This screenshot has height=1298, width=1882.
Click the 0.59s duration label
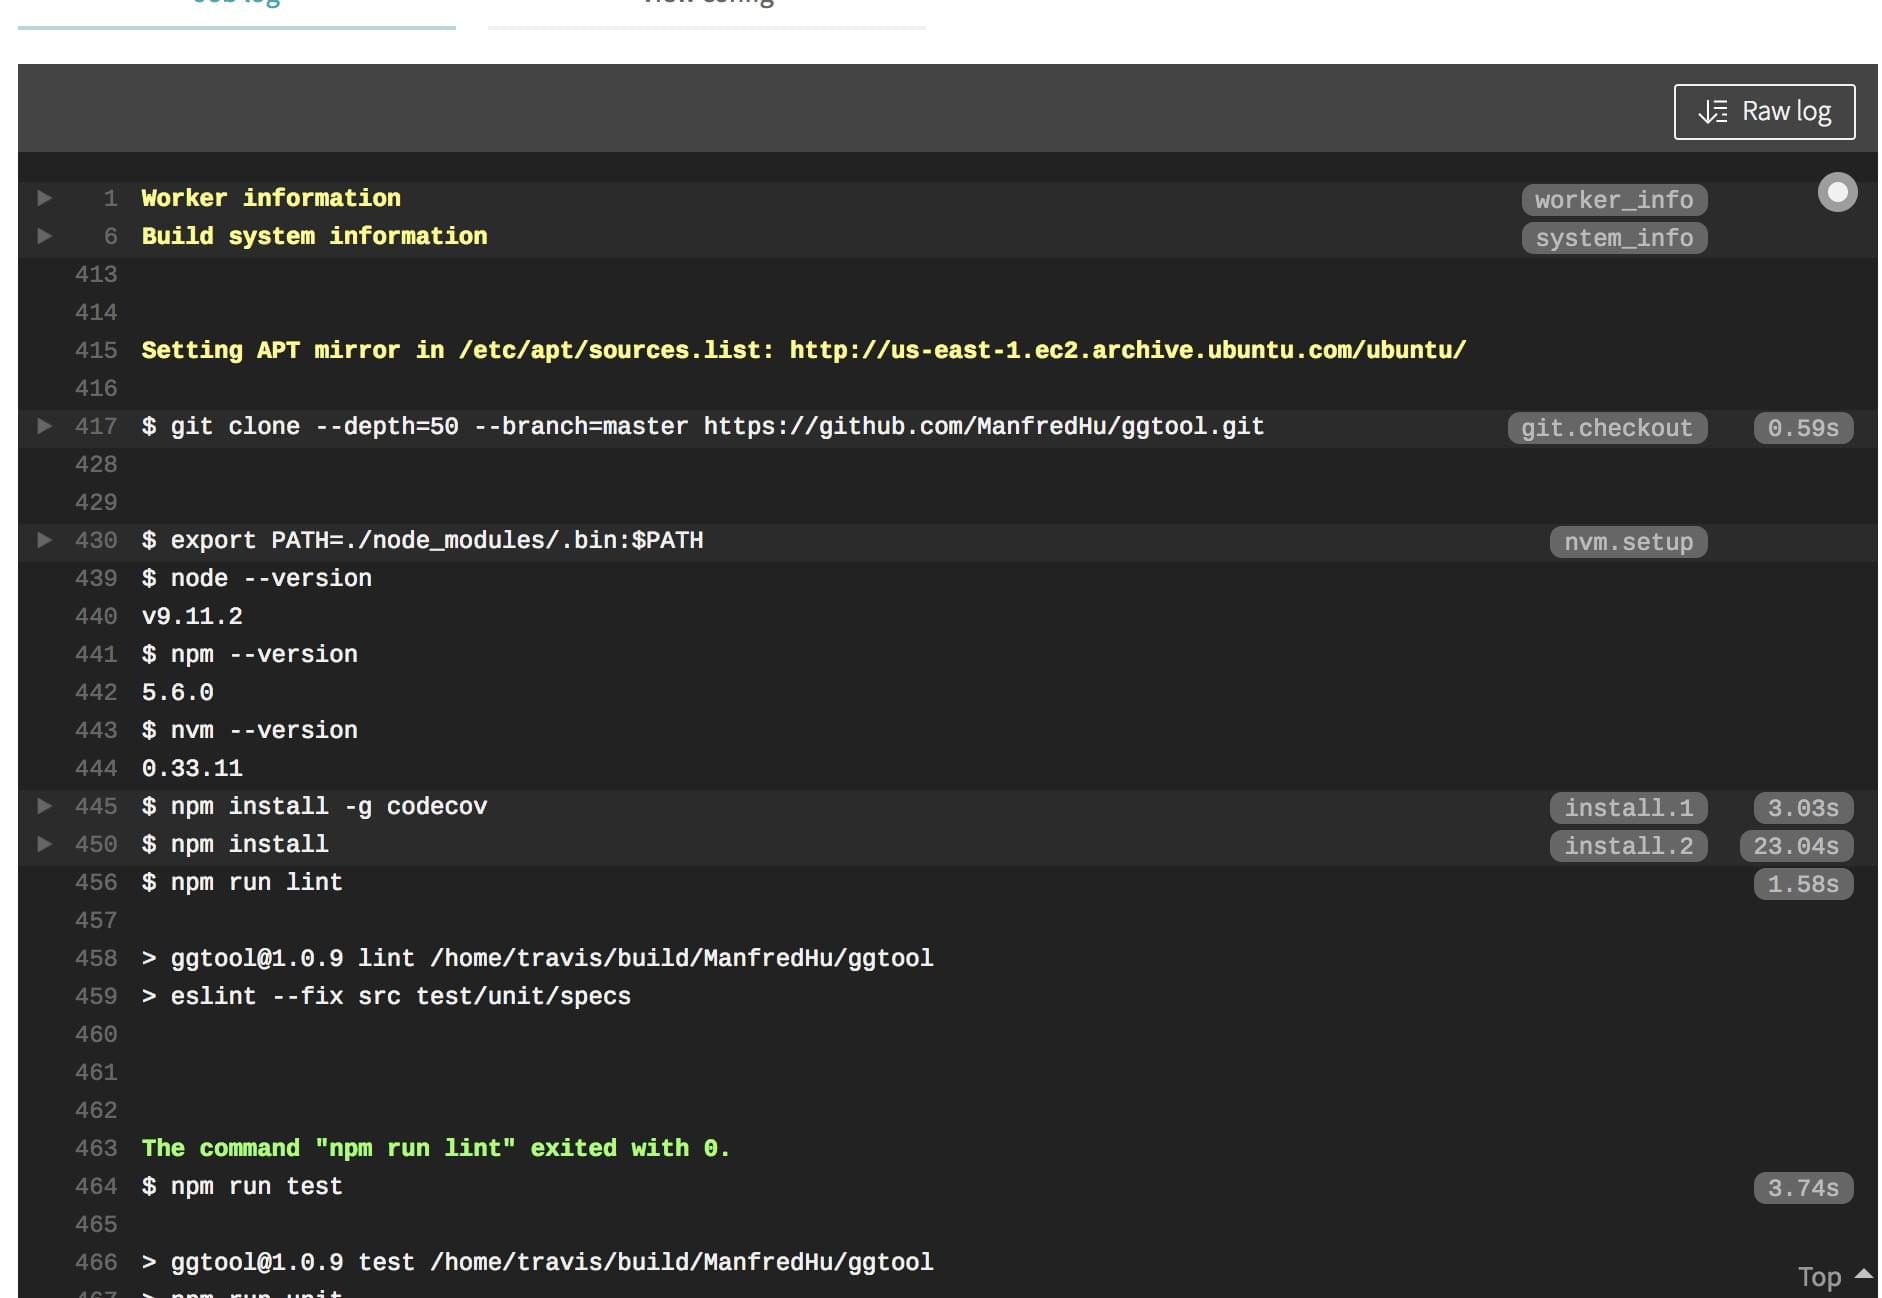pyautogui.click(x=1803, y=428)
